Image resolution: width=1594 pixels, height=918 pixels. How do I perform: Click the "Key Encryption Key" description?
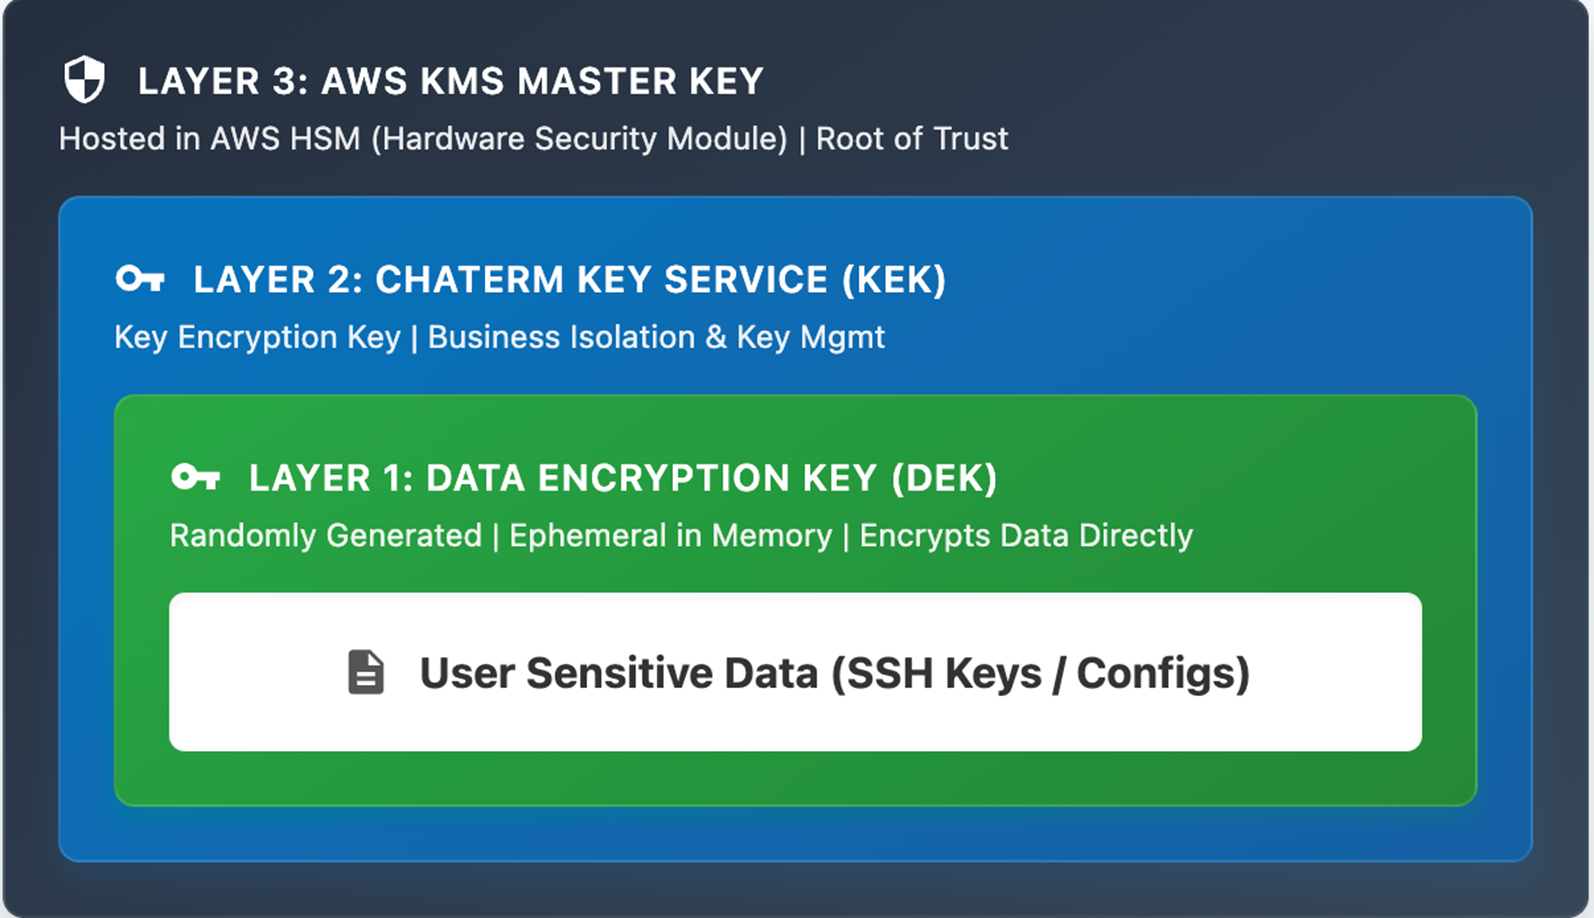257,337
